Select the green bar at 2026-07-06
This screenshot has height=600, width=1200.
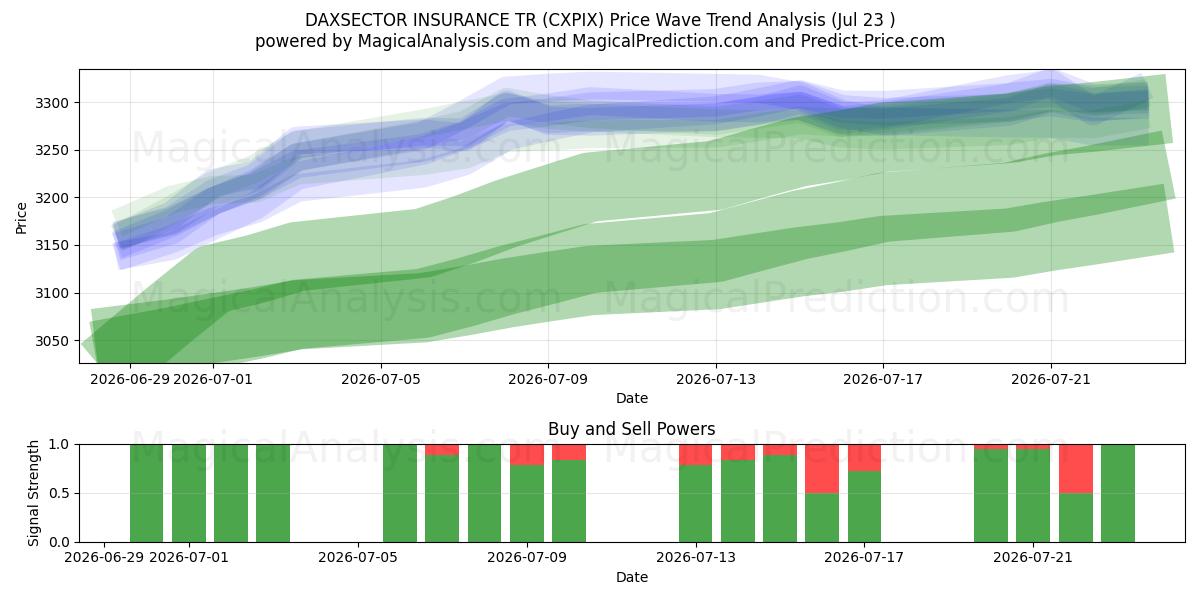pos(400,493)
